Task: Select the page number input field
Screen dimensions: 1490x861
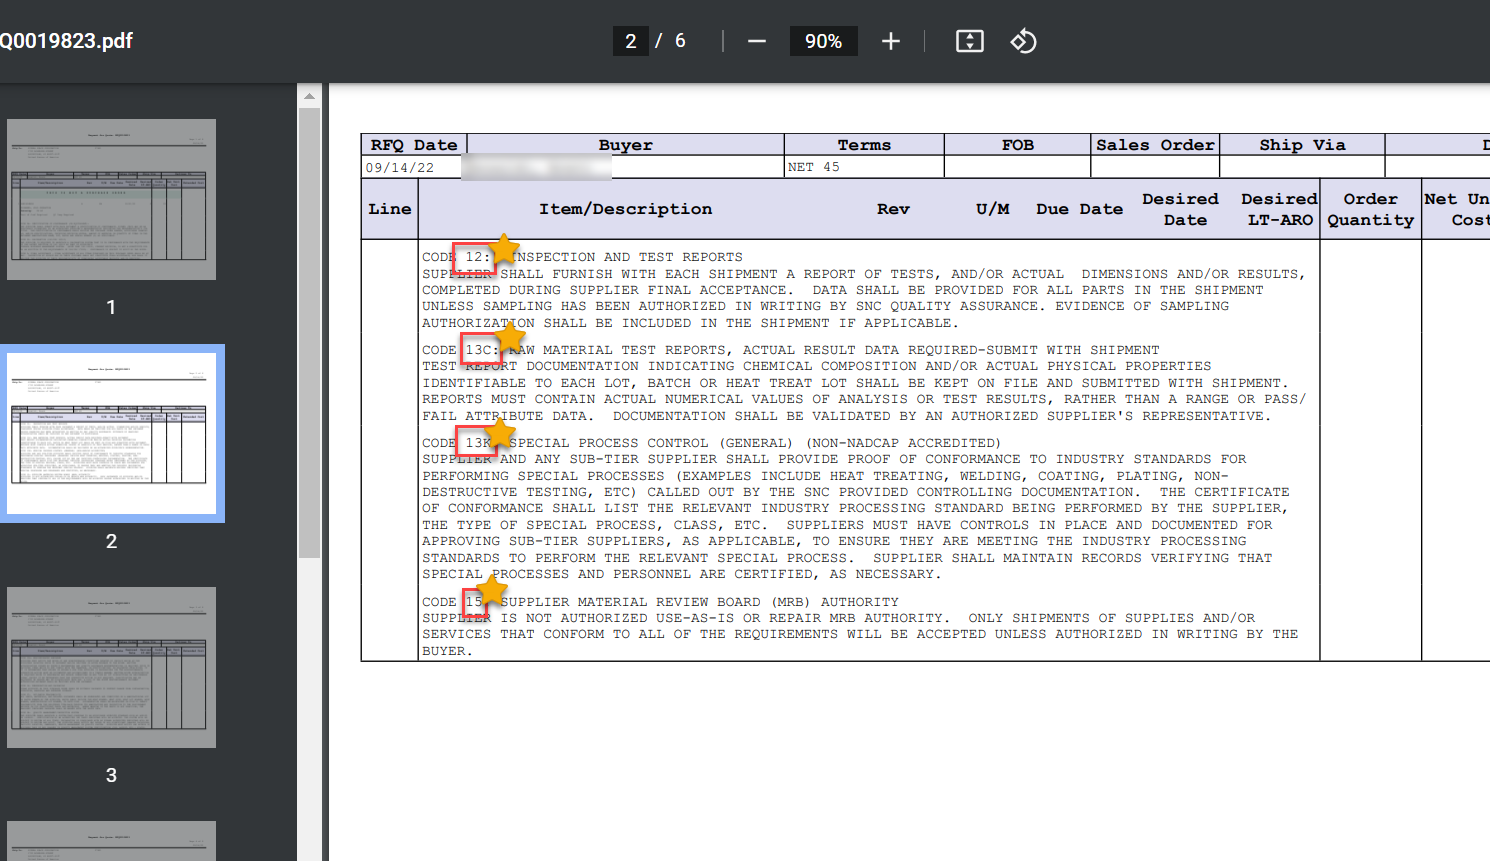Action: [x=629, y=41]
